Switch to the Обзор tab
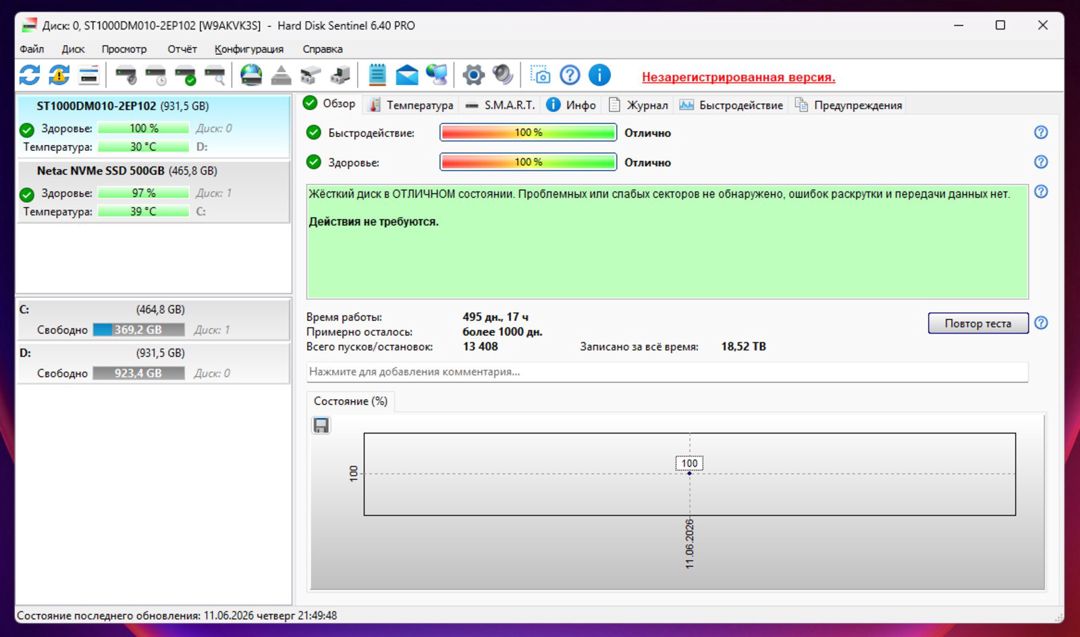 329,104
